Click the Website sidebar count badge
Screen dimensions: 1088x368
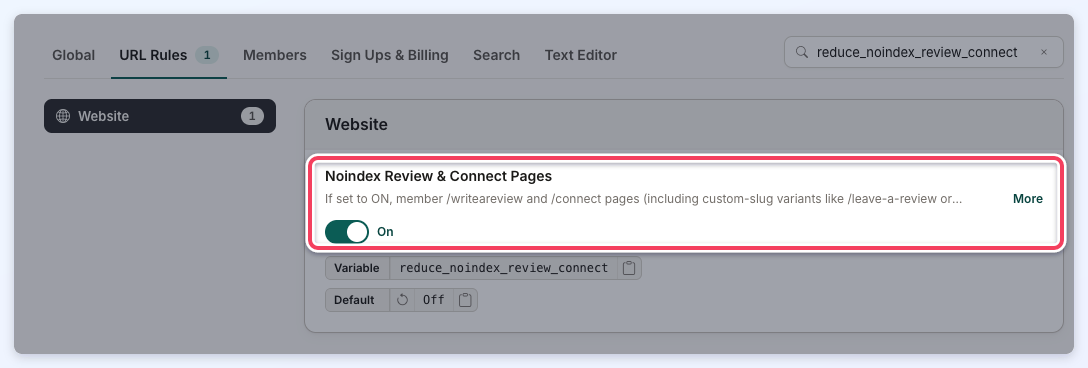(x=253, y=116)
